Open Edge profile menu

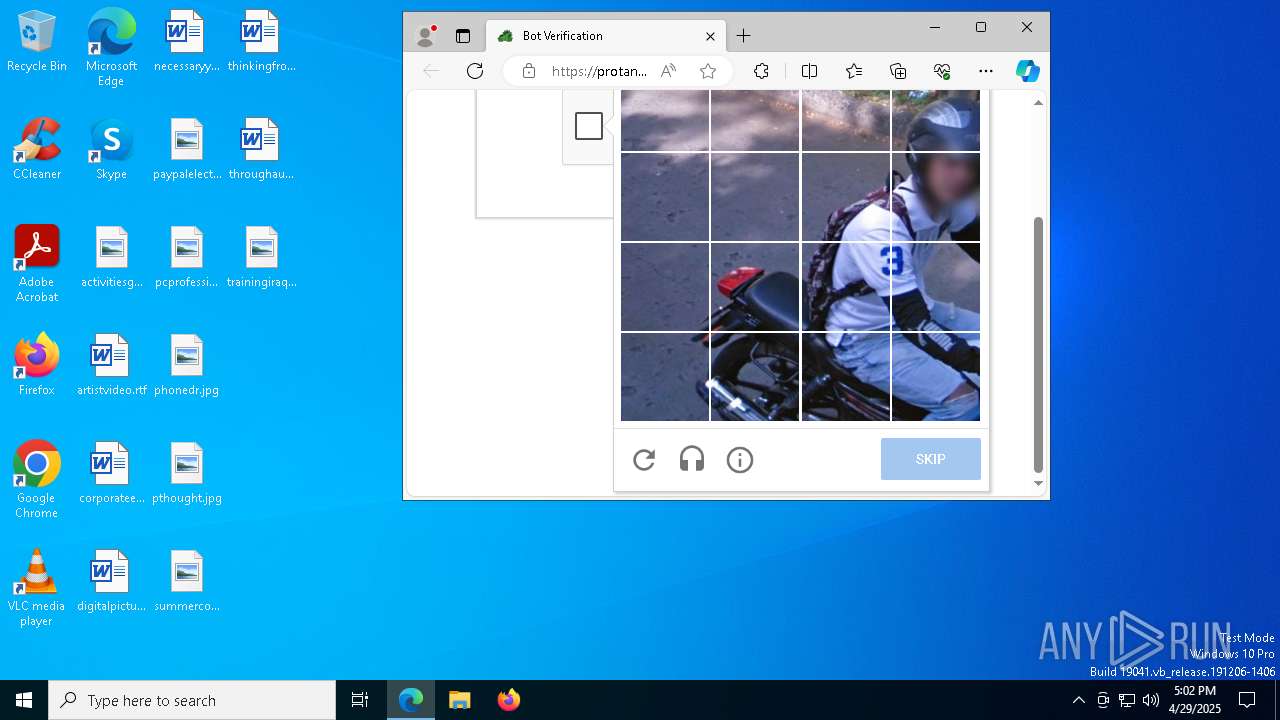coord(426,36)
